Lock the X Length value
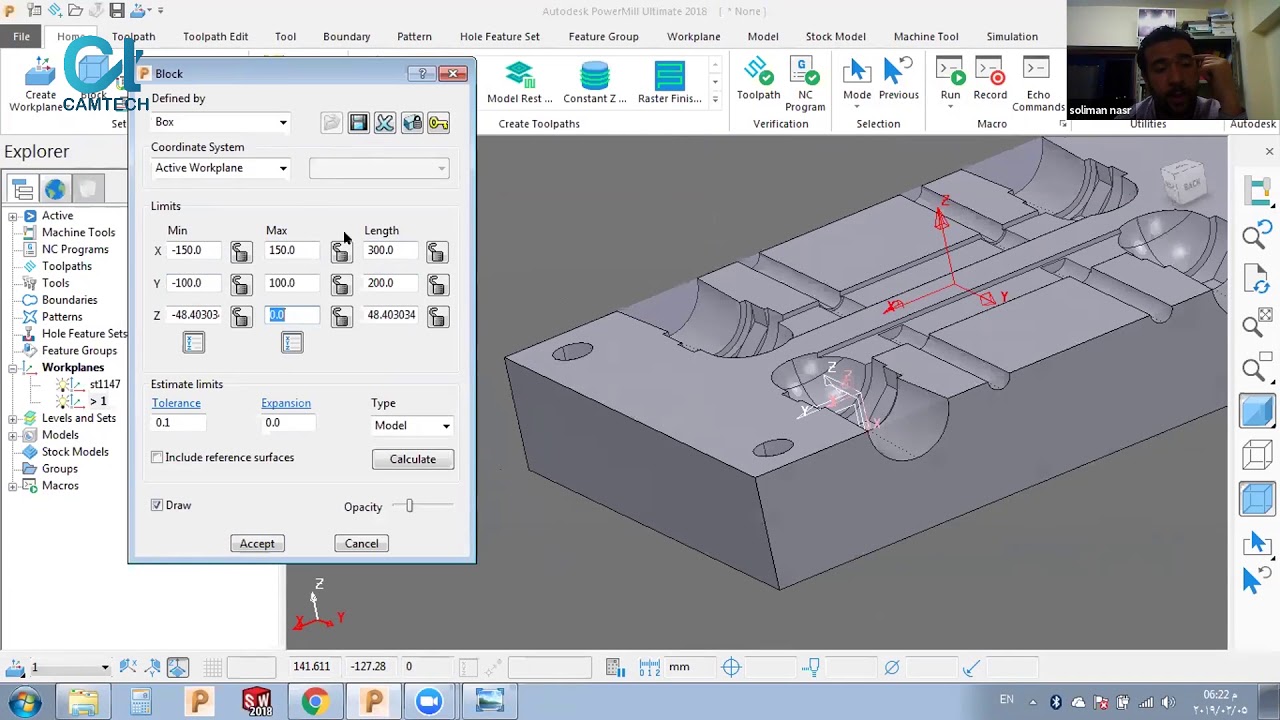1280x720 pixels. point(437,252)
